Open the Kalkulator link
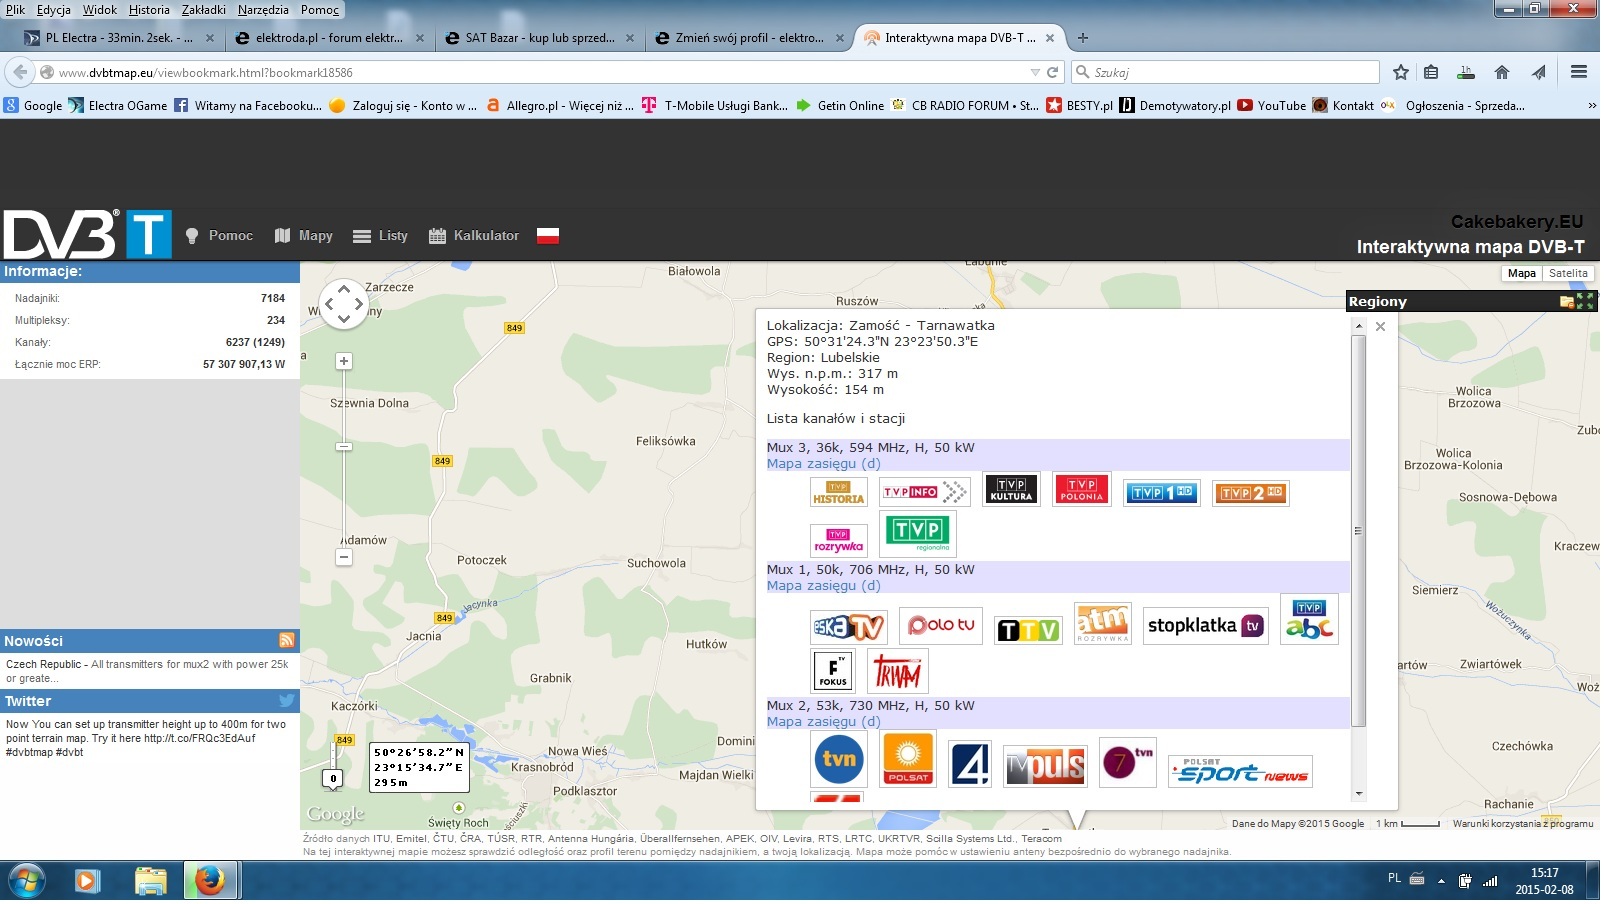The height and width of the screenshot is (904, 1605). coord(475,237)
